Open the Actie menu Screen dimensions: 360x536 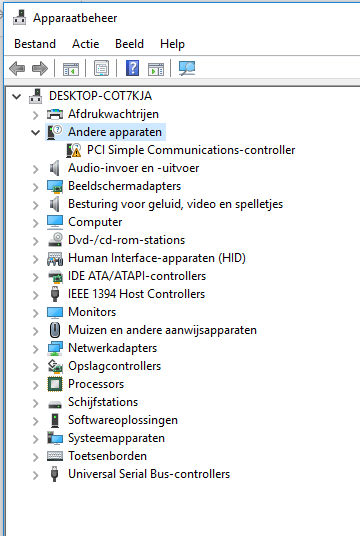point(85,44)
